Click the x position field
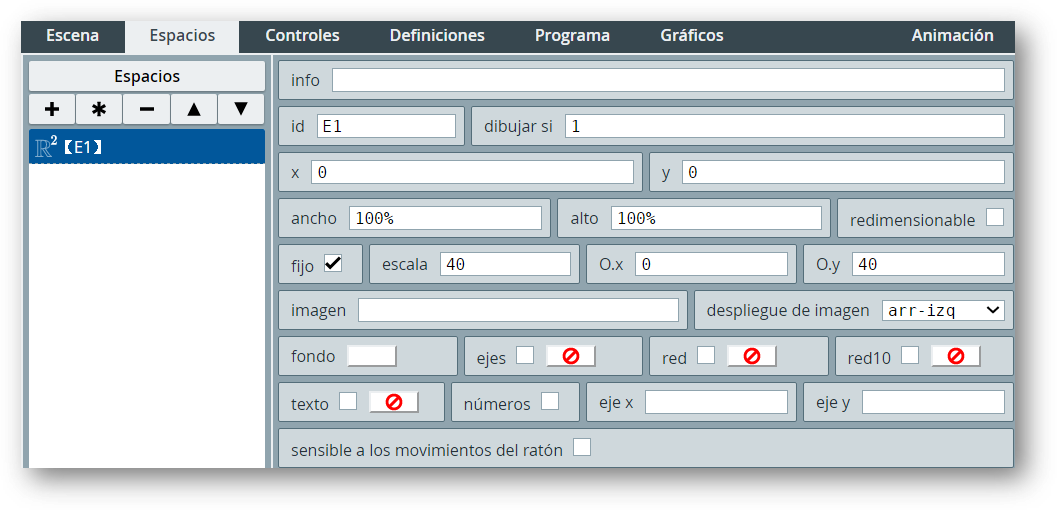1057x510 pixels. [473, 172]
